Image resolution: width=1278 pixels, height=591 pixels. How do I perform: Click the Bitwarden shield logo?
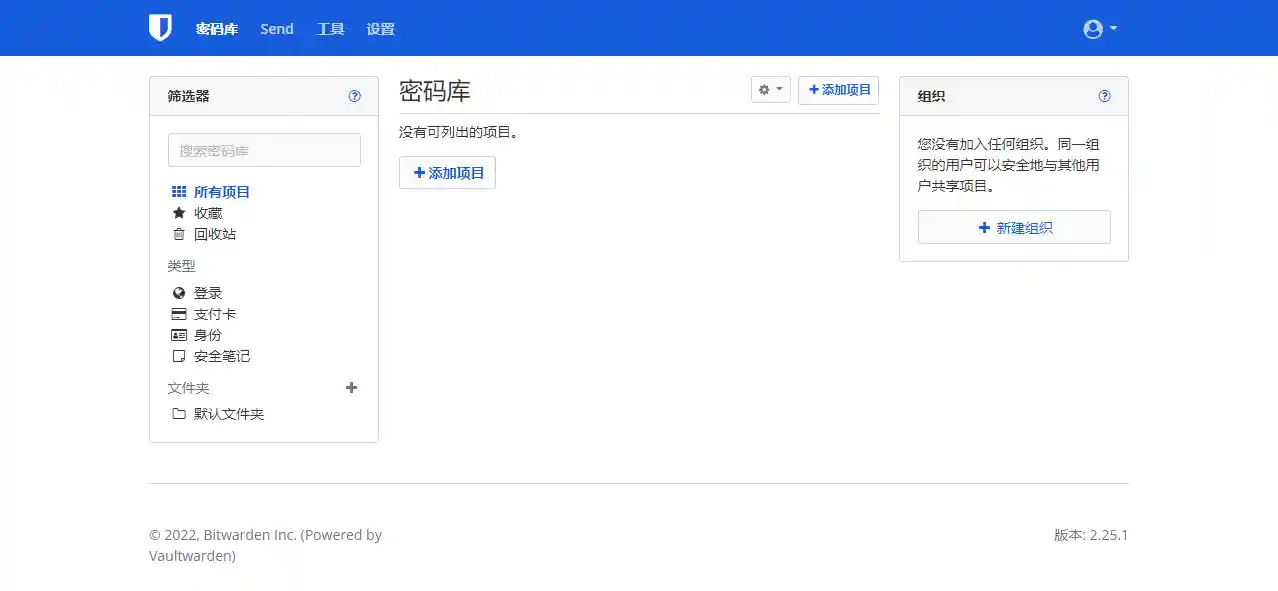click(160, 28)
